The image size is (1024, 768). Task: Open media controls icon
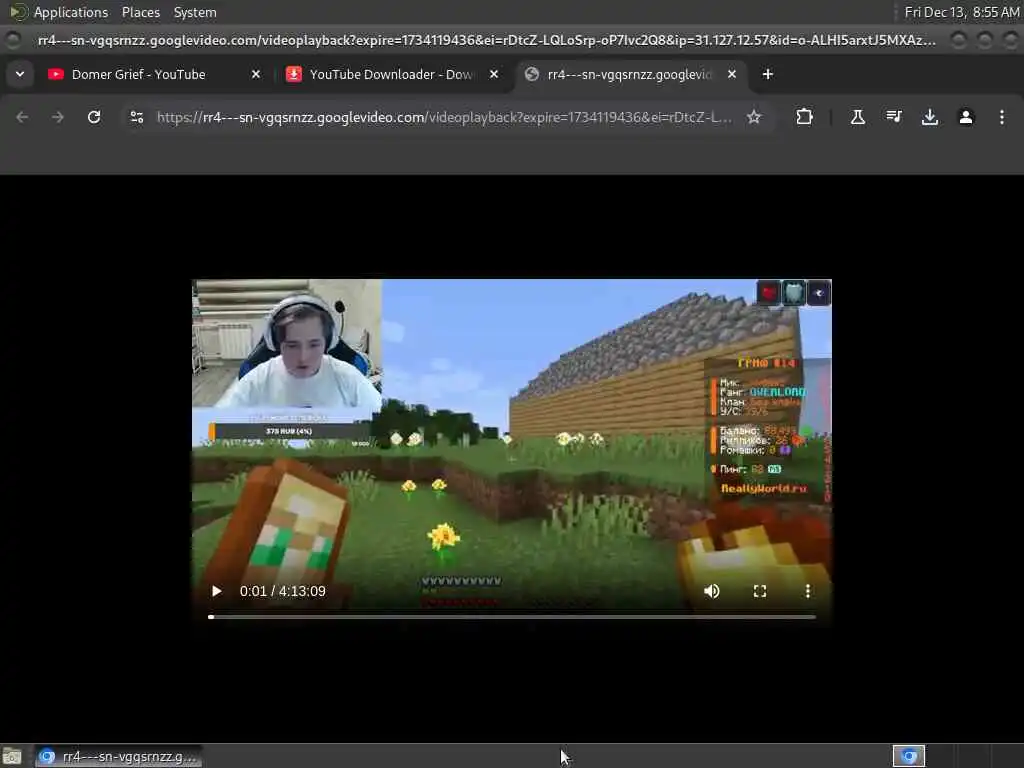click(894, 117)
